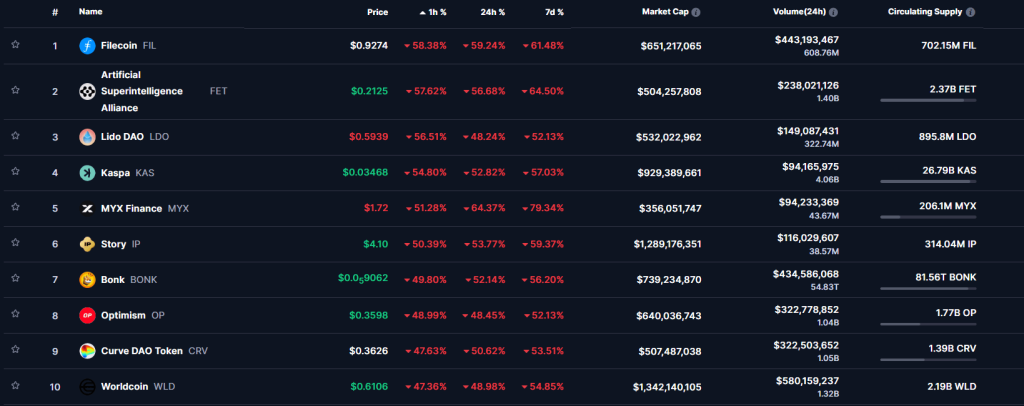Open the Bonk BONK coin page
The height and width of the screenshot is (406, 1024).
tap(129, 280)
